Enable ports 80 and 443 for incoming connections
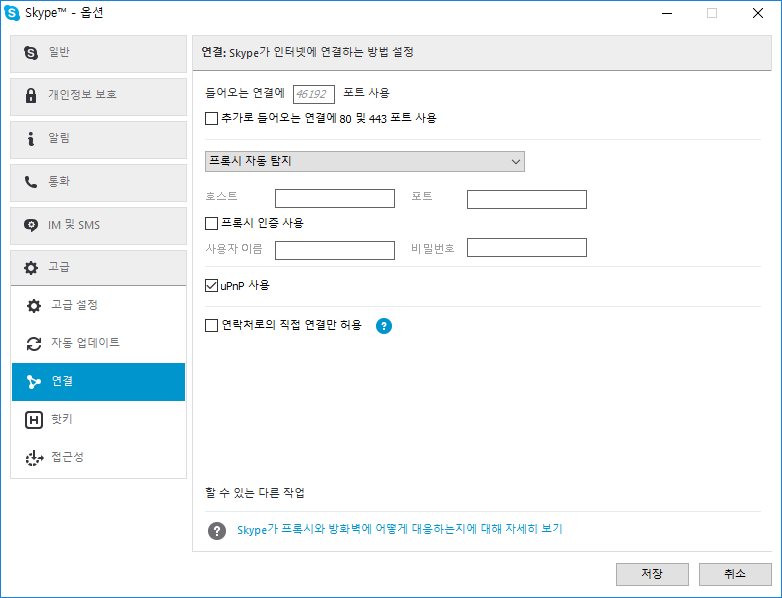 click(x=211, y=119)
